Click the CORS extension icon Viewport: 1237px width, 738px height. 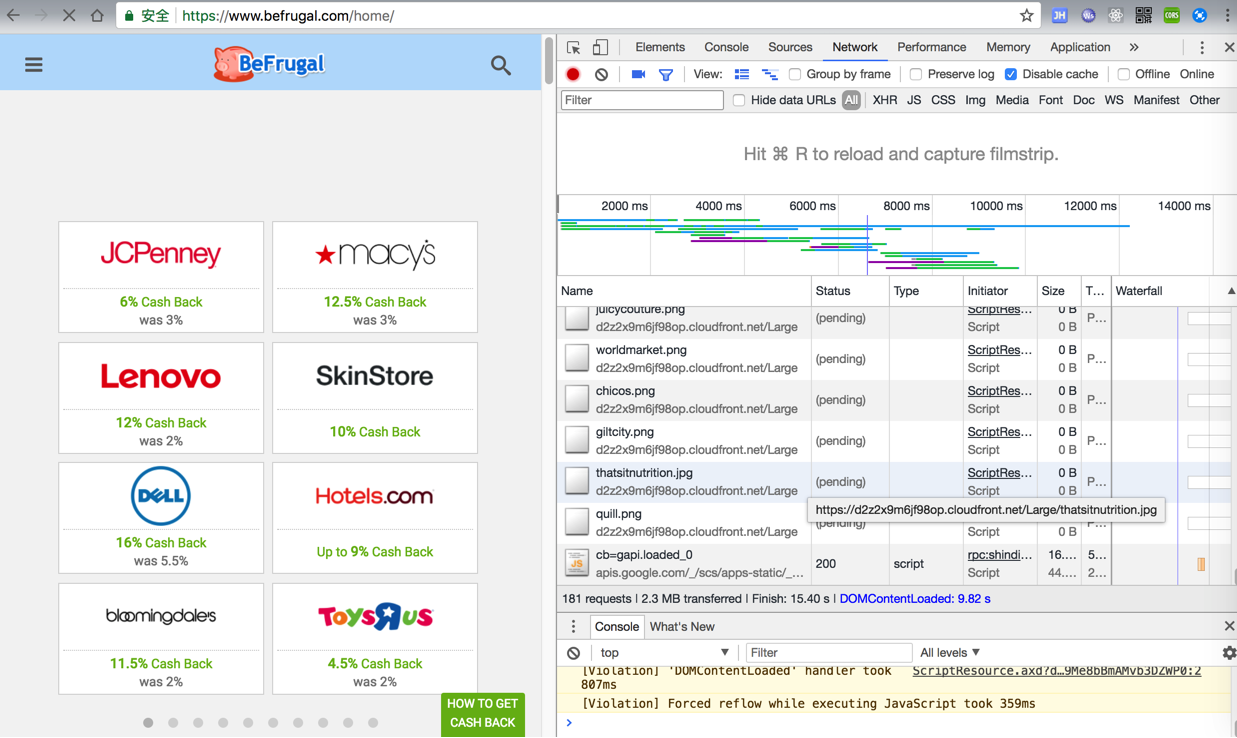[x=1171, y=16]
